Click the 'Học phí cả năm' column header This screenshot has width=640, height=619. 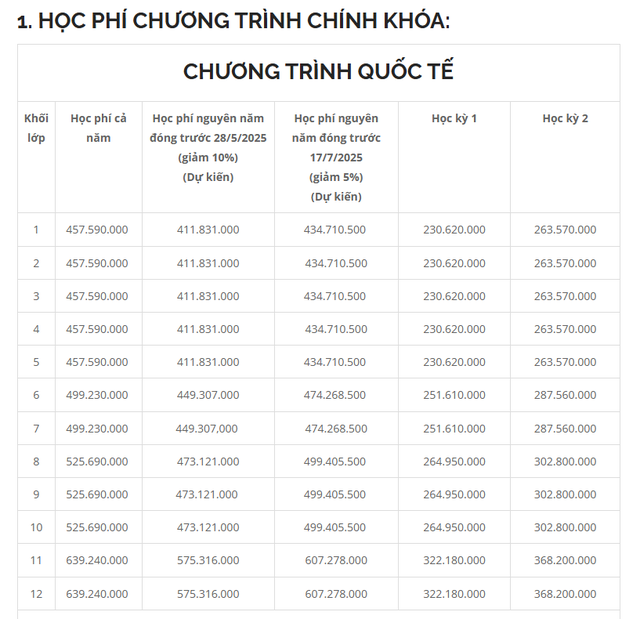(x=98, y=128)
